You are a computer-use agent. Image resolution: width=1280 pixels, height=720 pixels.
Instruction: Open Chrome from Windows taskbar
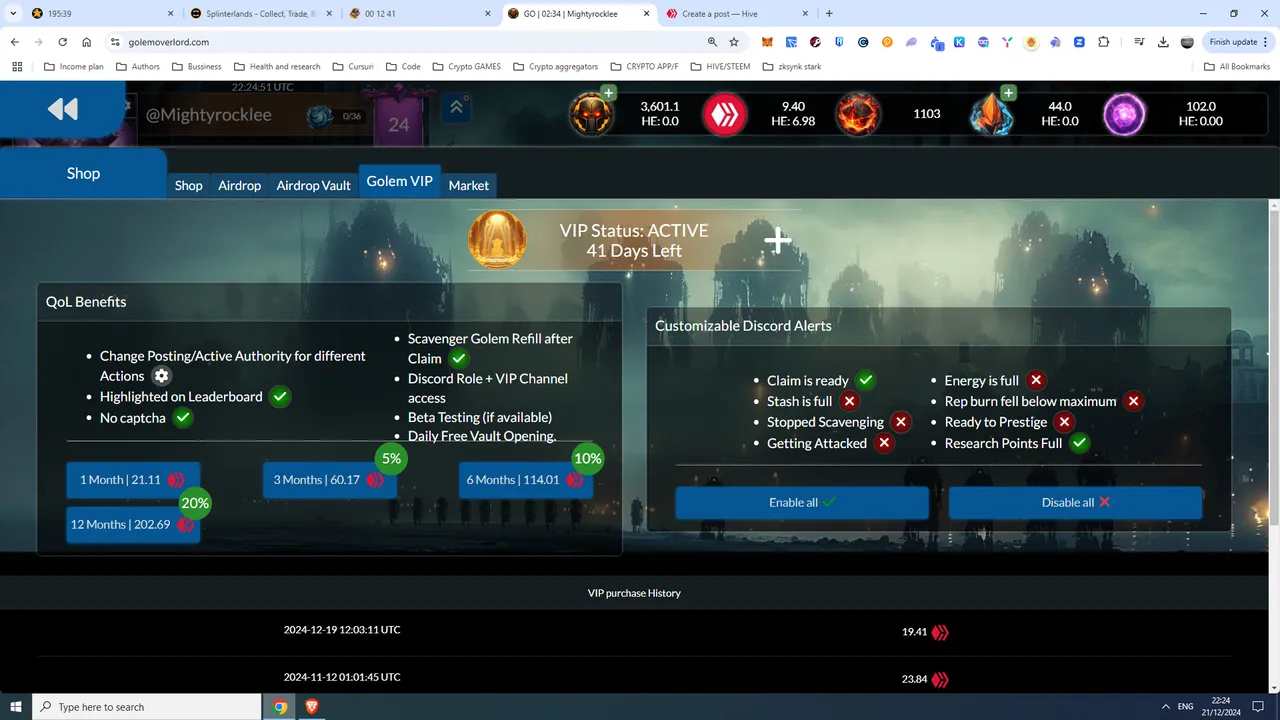click(281, 707)
